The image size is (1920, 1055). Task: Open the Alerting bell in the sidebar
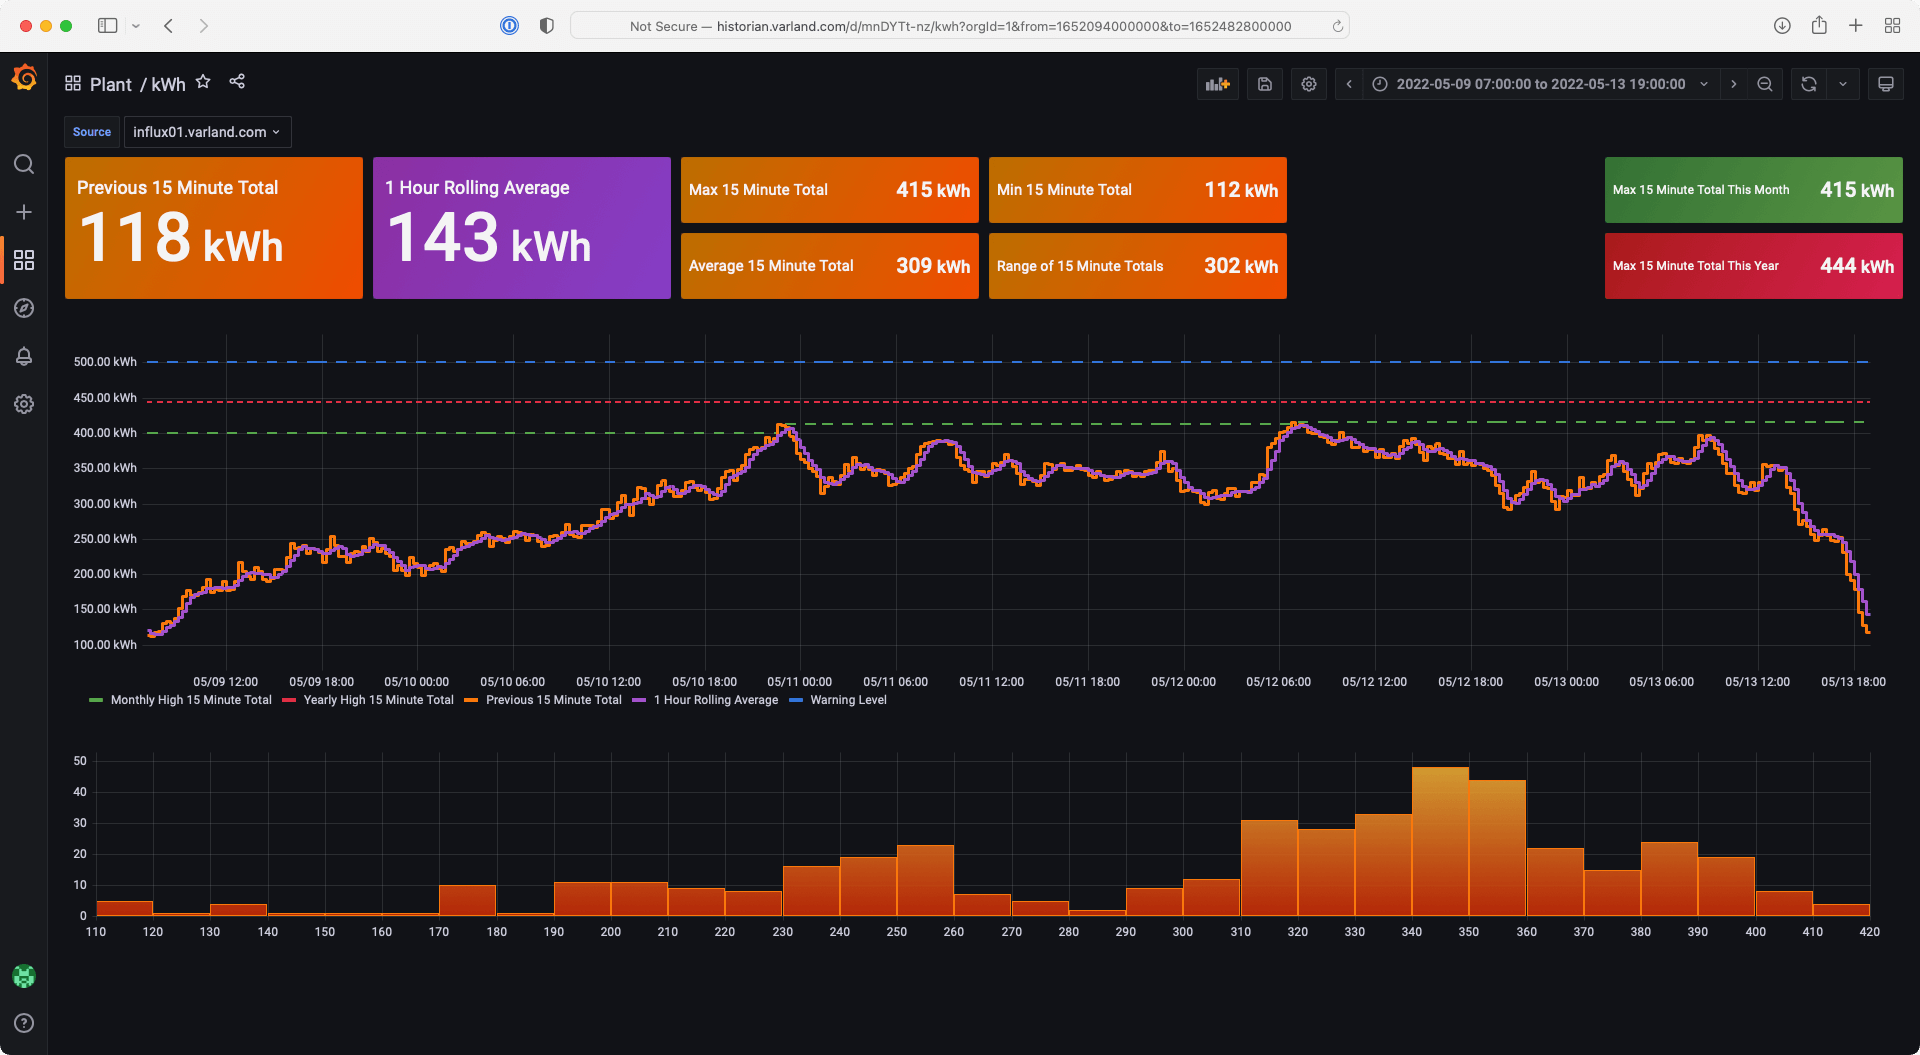[x=24, y=357]
